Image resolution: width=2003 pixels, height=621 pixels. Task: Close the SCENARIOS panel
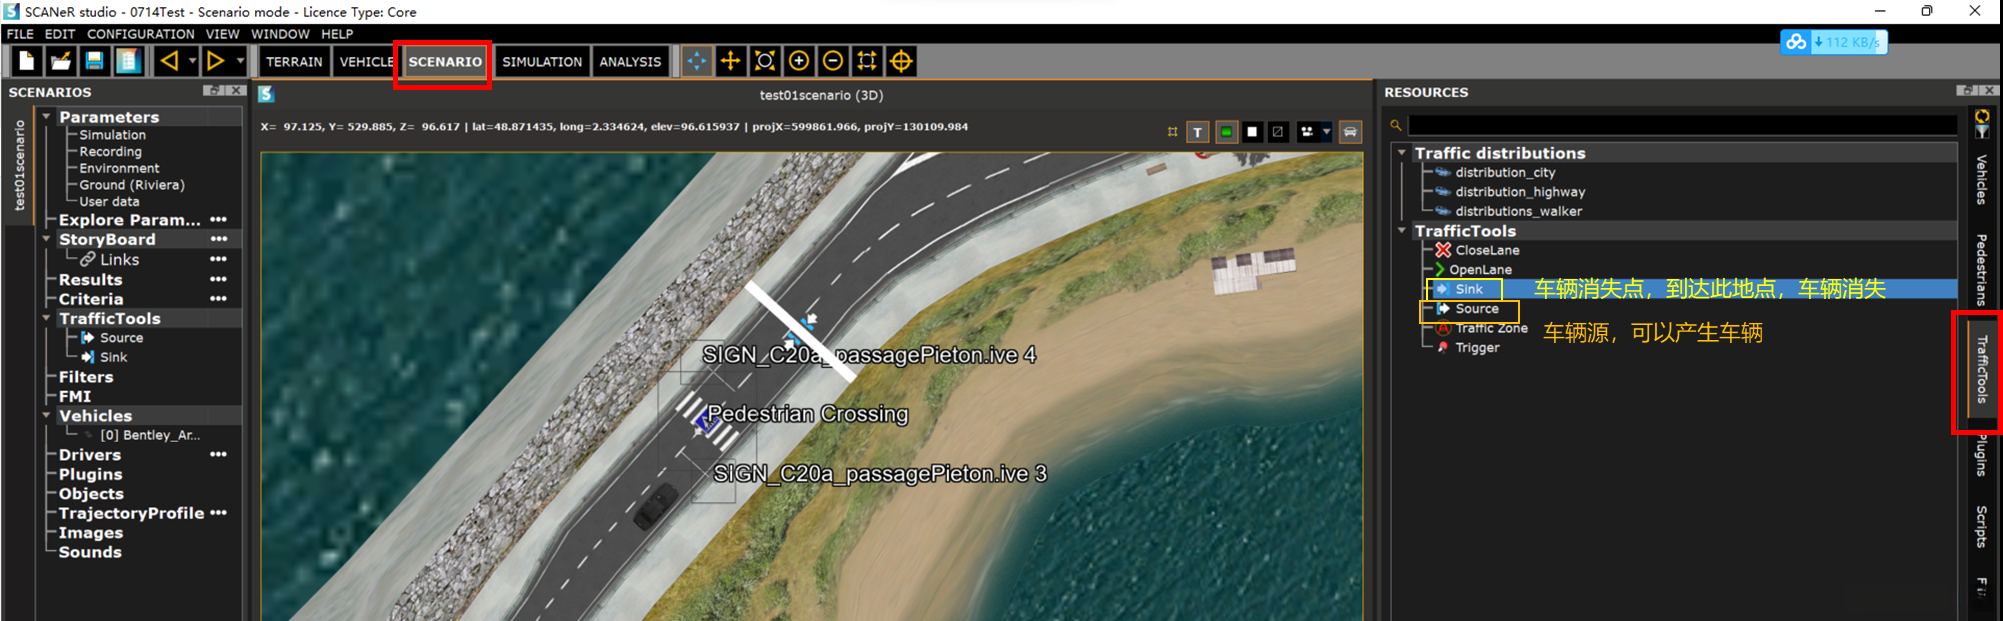pyautogui.click(x=235, y=91)
